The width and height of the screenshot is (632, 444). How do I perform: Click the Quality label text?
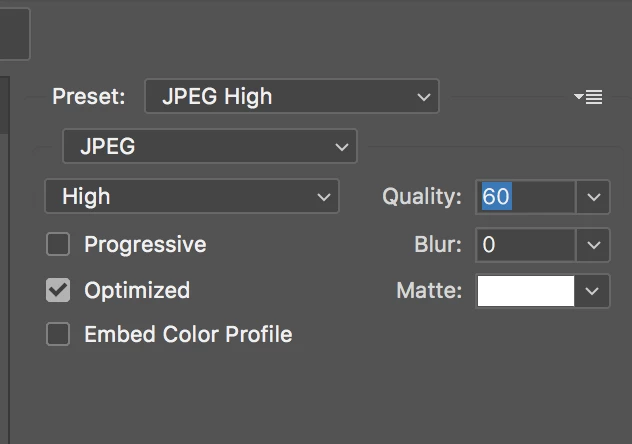[x=422, y=197]
